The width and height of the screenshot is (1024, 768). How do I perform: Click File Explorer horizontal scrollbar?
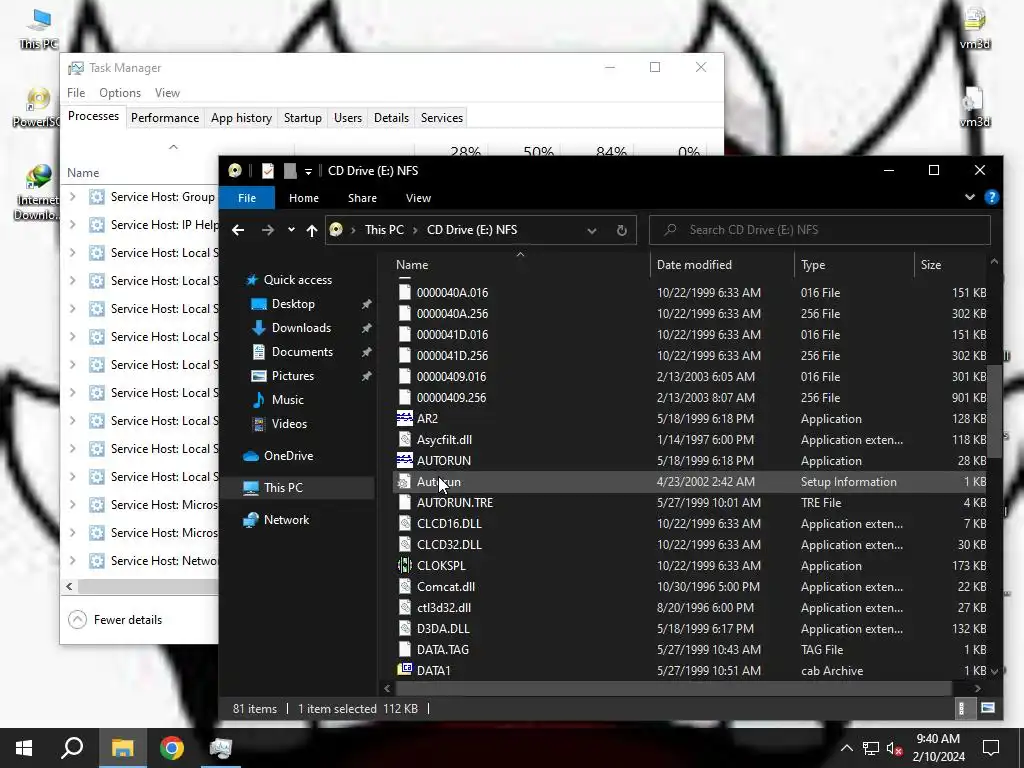coord(673,688)
